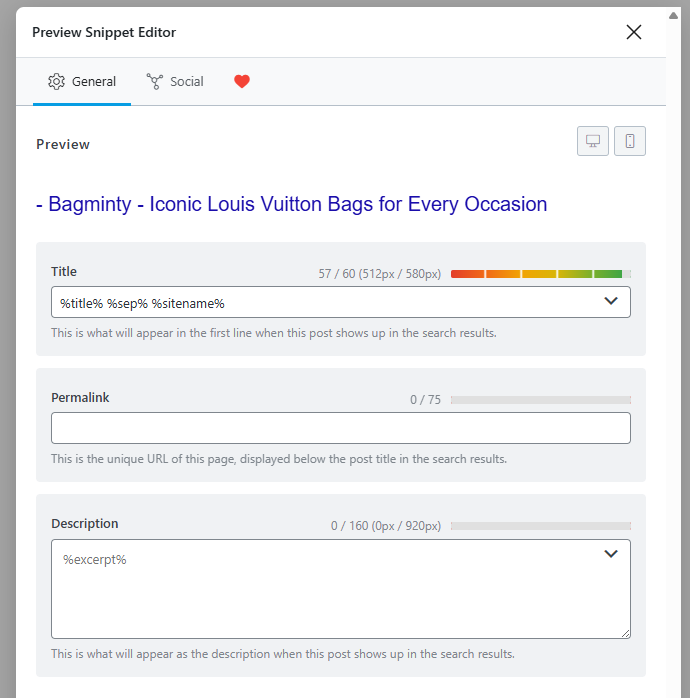Screen dimensions: 690x698
Task: Click the Permalink field label
Action: [x=80, y=397]
